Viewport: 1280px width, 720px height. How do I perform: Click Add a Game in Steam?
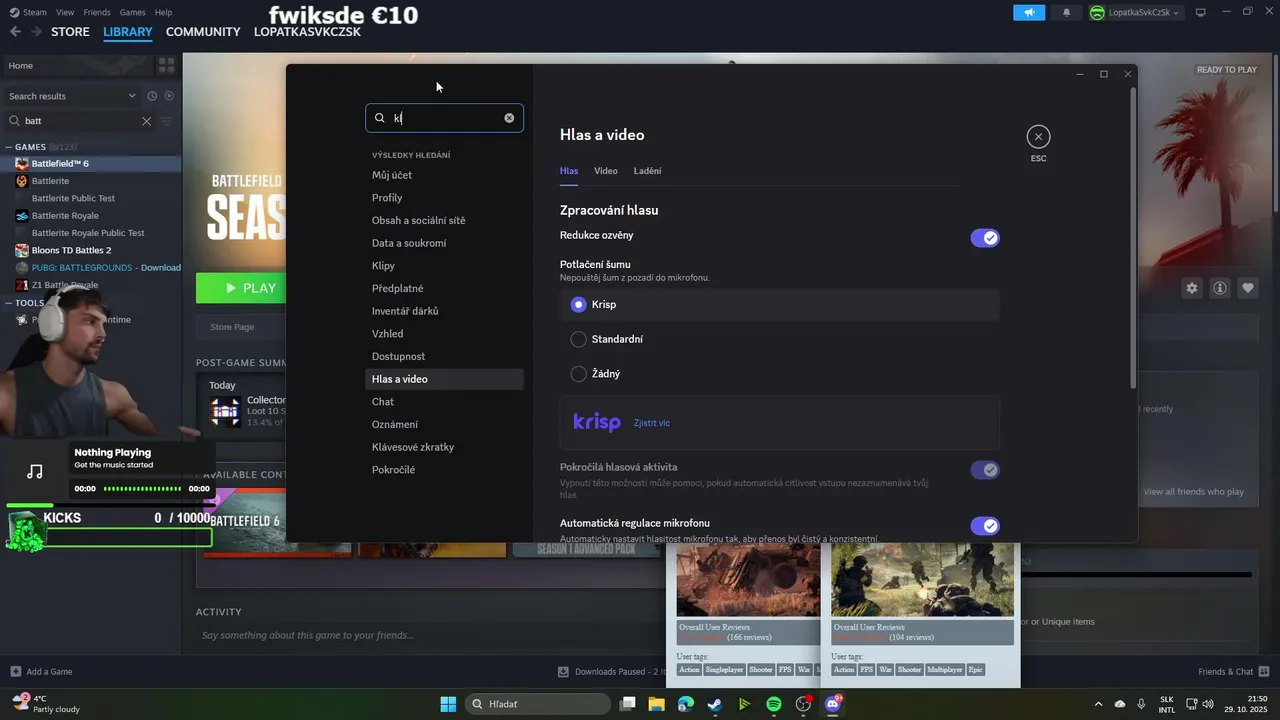[x=41, y=672]
